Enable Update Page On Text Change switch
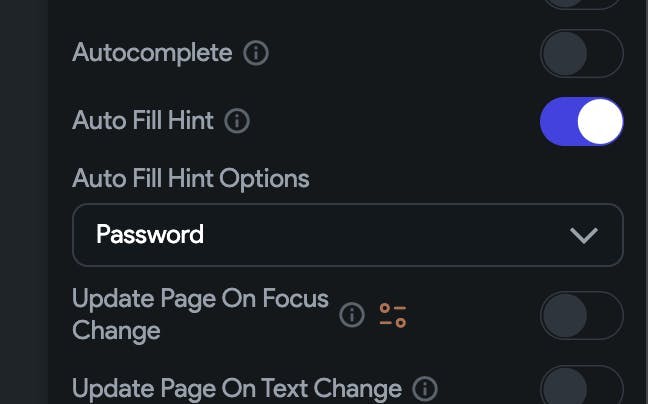 click(581, 387)
